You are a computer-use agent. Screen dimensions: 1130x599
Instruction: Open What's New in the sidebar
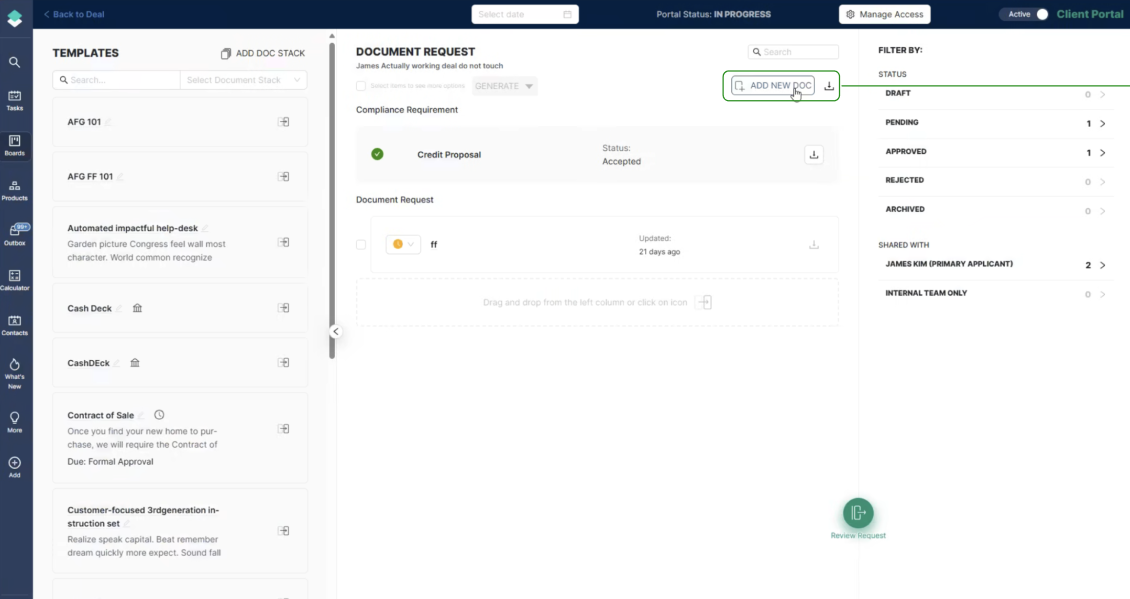click(x=14, y=373)
